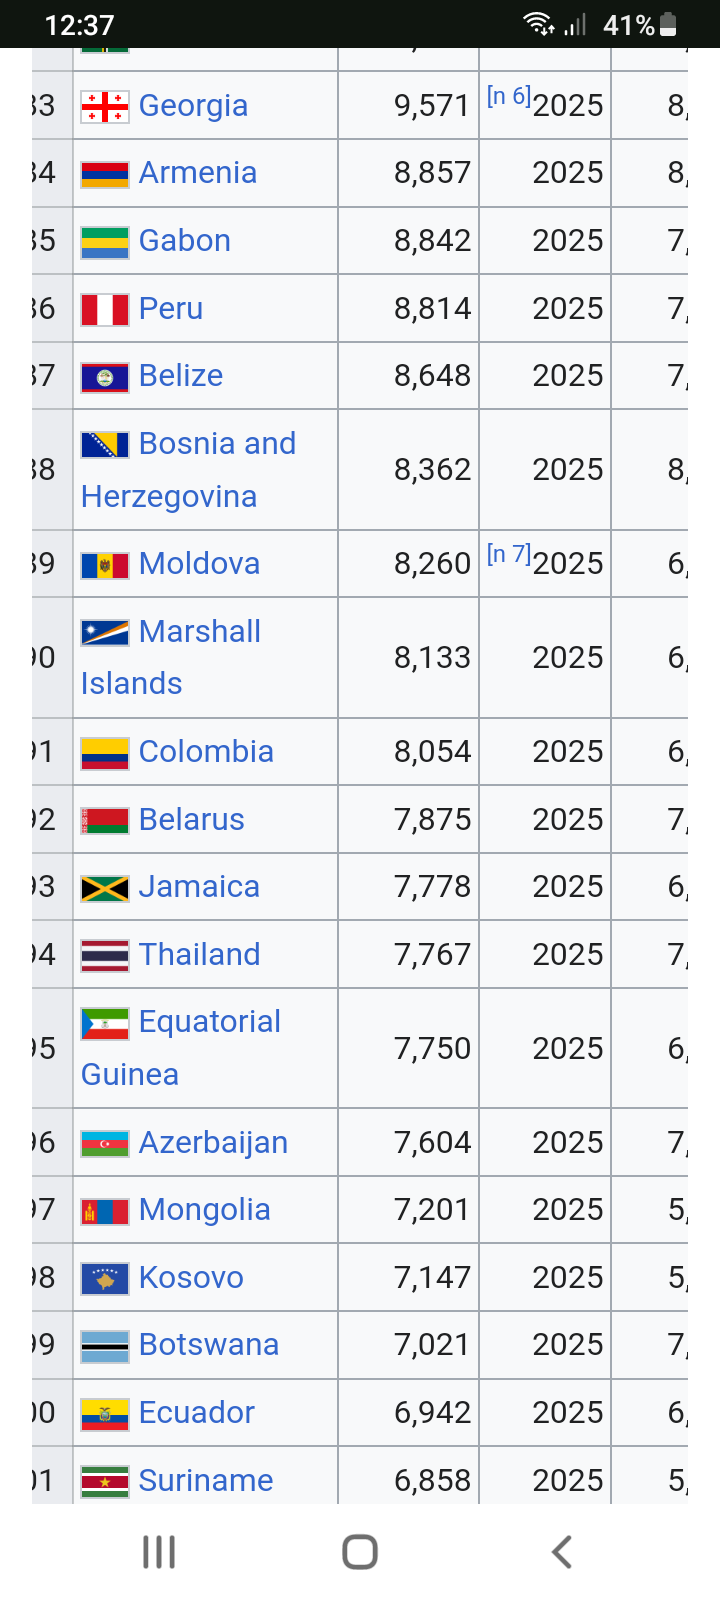The height and width of the screenshot is (1600, 720).
Task: Tap the Moldova flag icon
Action: coord(105,565)
